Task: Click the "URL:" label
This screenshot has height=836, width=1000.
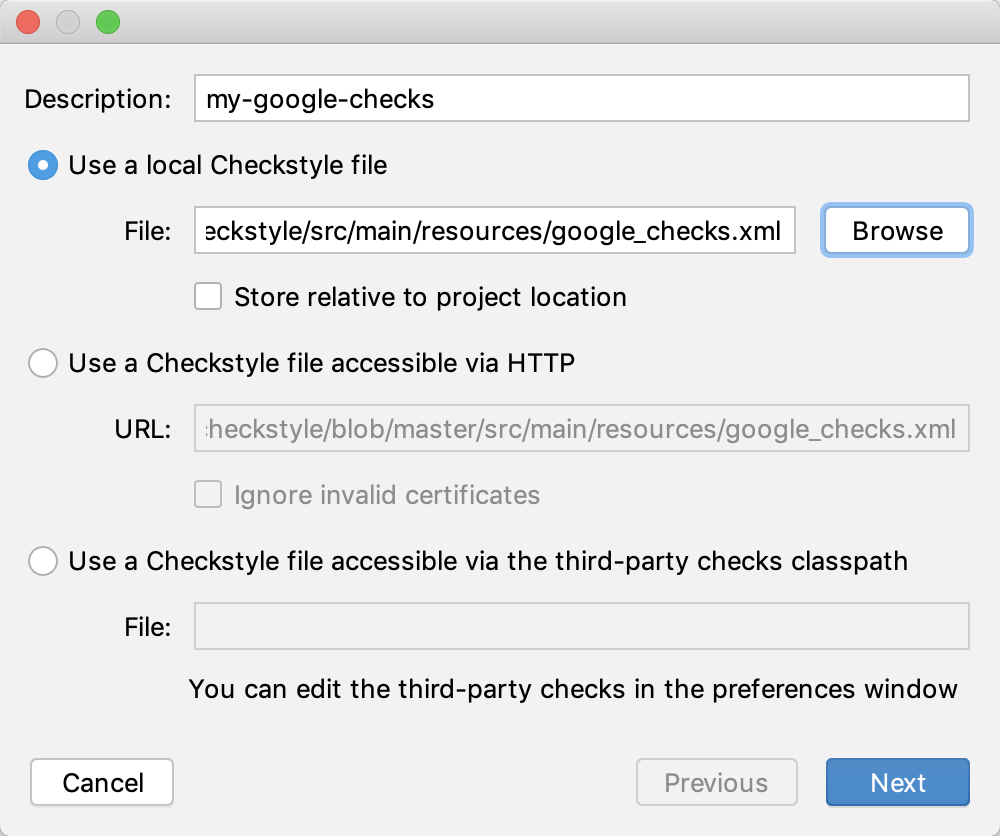Action: 142,430
